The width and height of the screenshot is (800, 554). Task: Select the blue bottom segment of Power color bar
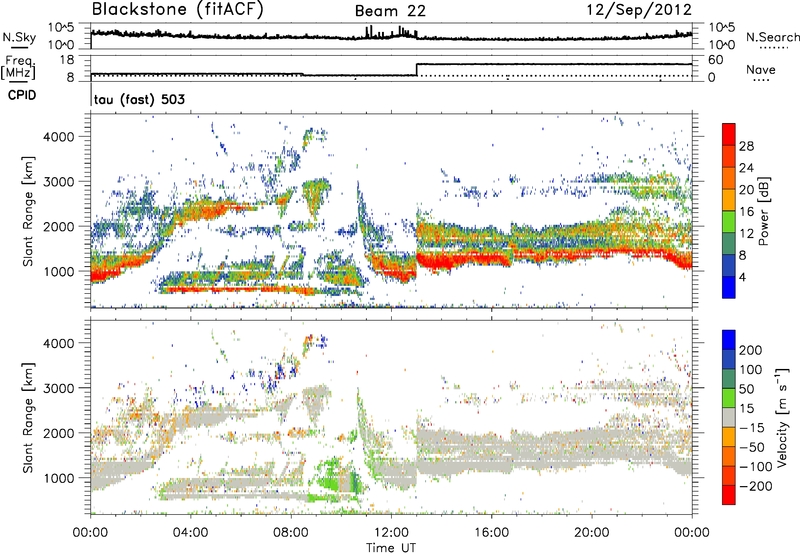(729, 287)
